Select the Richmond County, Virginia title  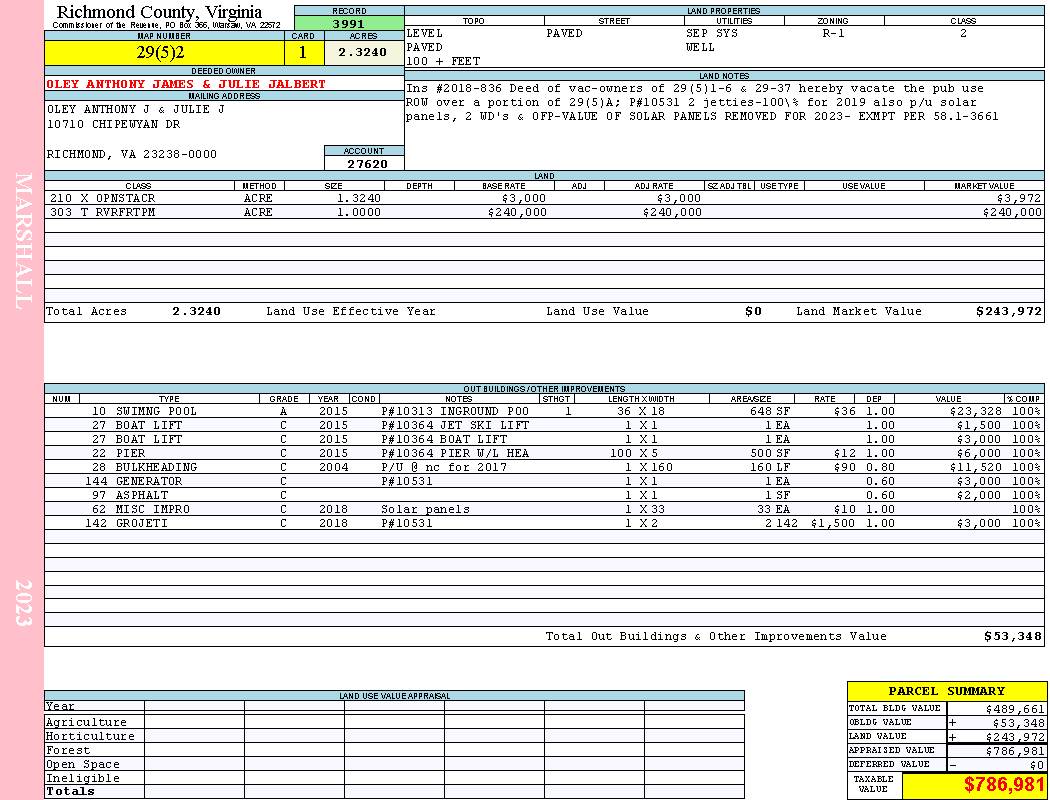(x=159, y=12)
